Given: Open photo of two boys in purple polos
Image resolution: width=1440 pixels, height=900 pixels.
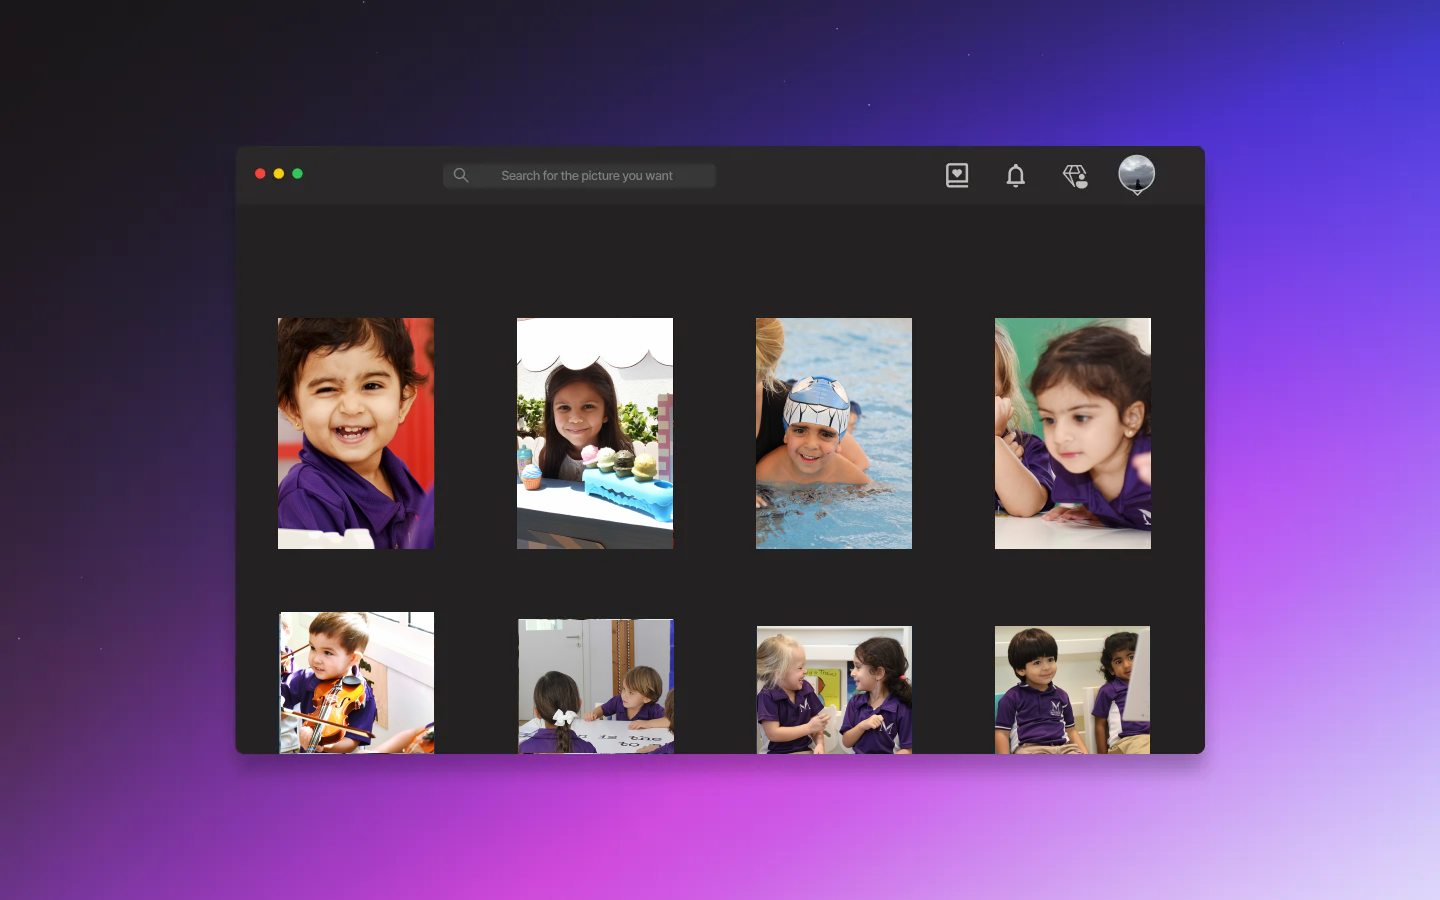Looking at the screenshot, I should [1072, 690].
